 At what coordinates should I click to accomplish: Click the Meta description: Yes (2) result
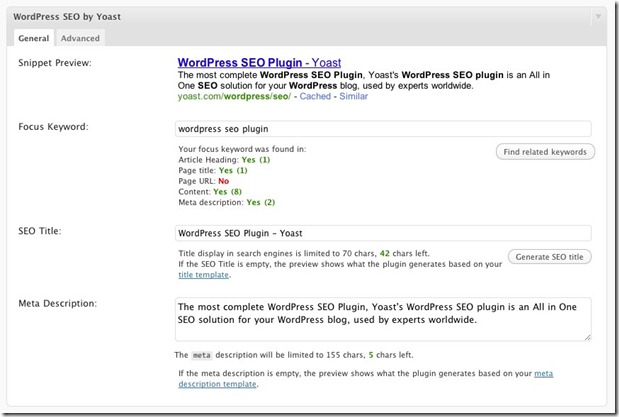[x=227, y=202]
